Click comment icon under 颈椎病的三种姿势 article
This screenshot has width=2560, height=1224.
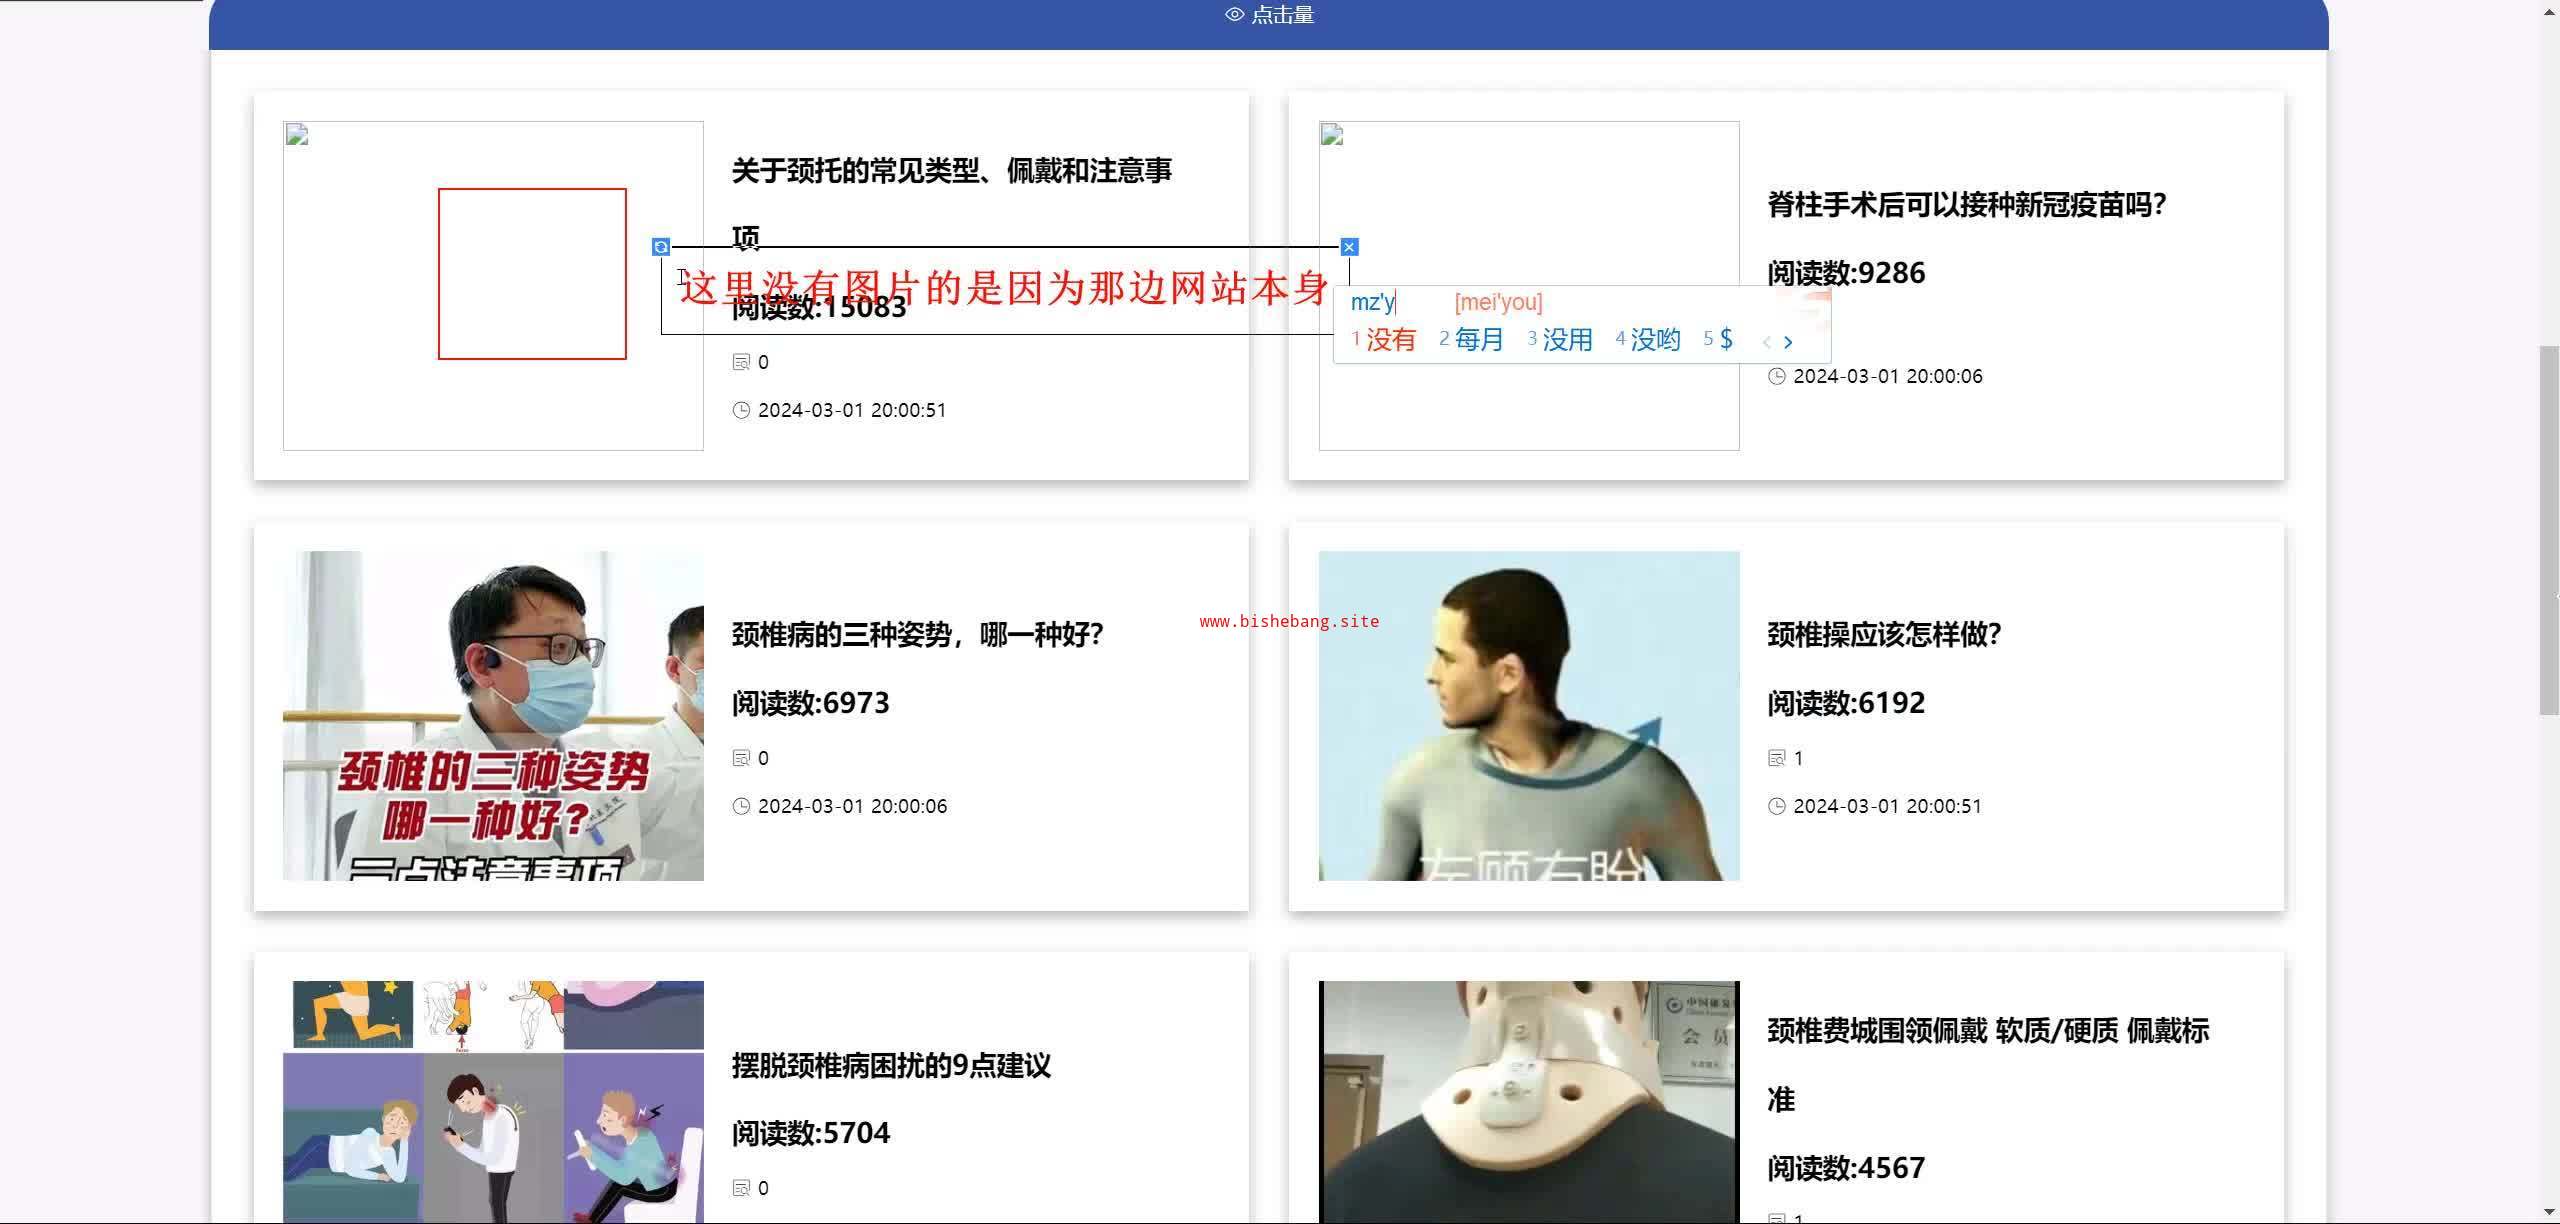(741, 758)
